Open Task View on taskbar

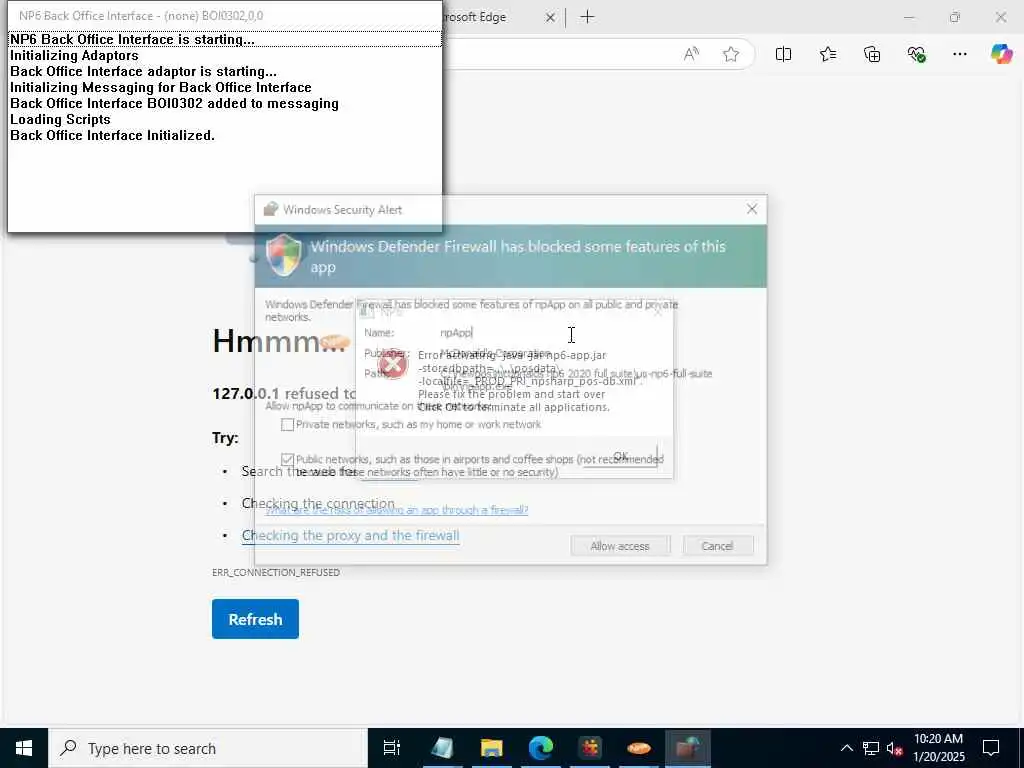tap(391, 748)
